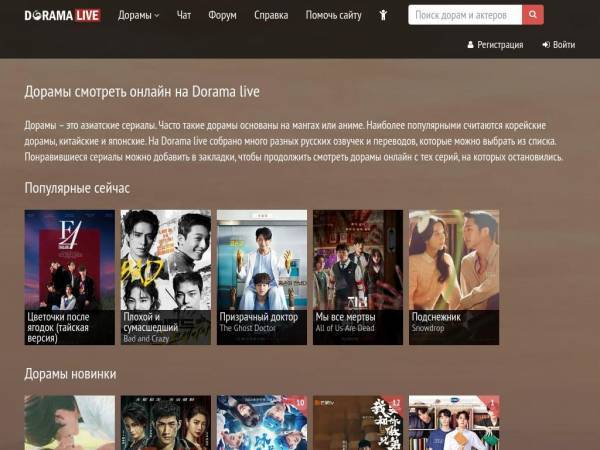
Task: Open the first new drama thumbnail without badge
Action: (x=70, y=422)
